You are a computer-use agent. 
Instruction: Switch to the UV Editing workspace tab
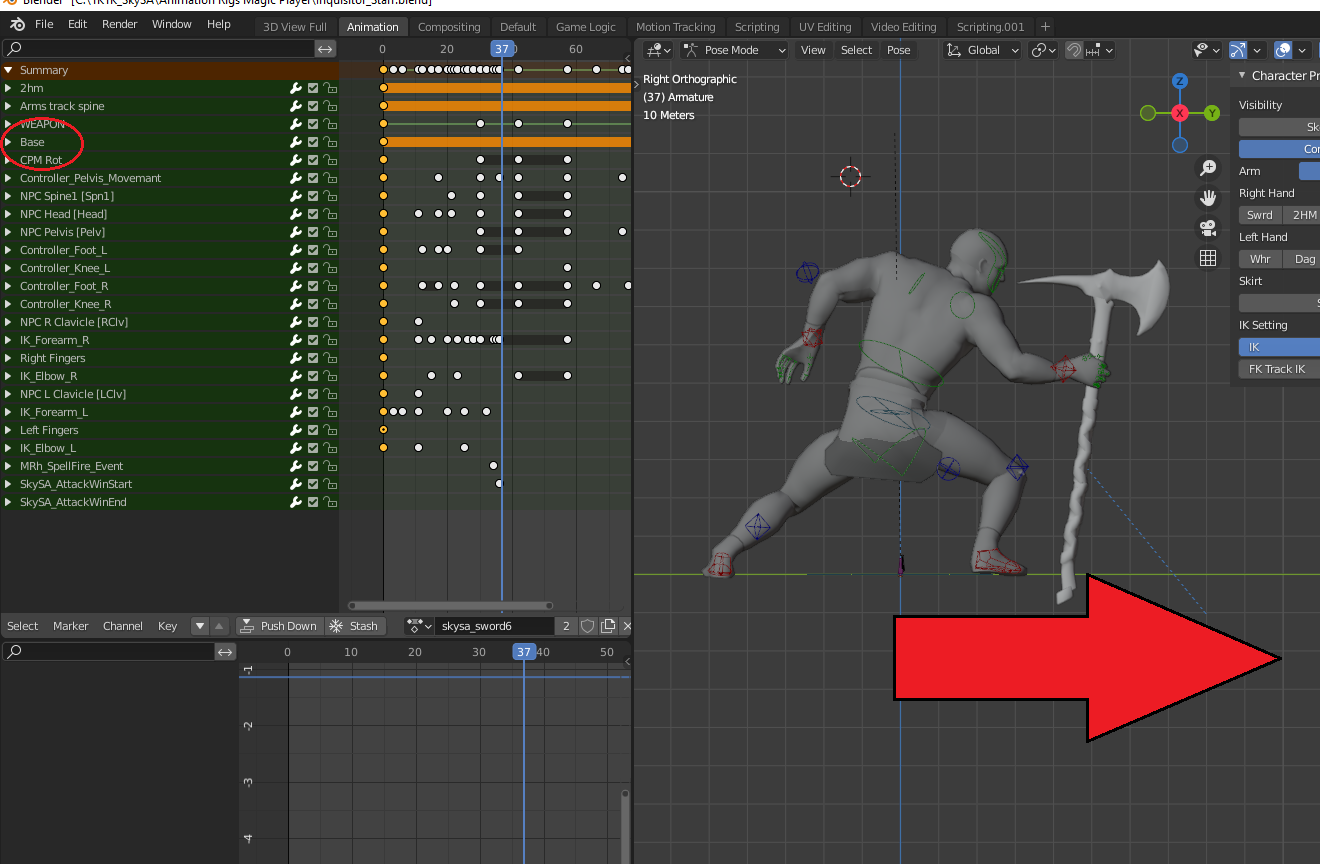[x=825, y=27]
